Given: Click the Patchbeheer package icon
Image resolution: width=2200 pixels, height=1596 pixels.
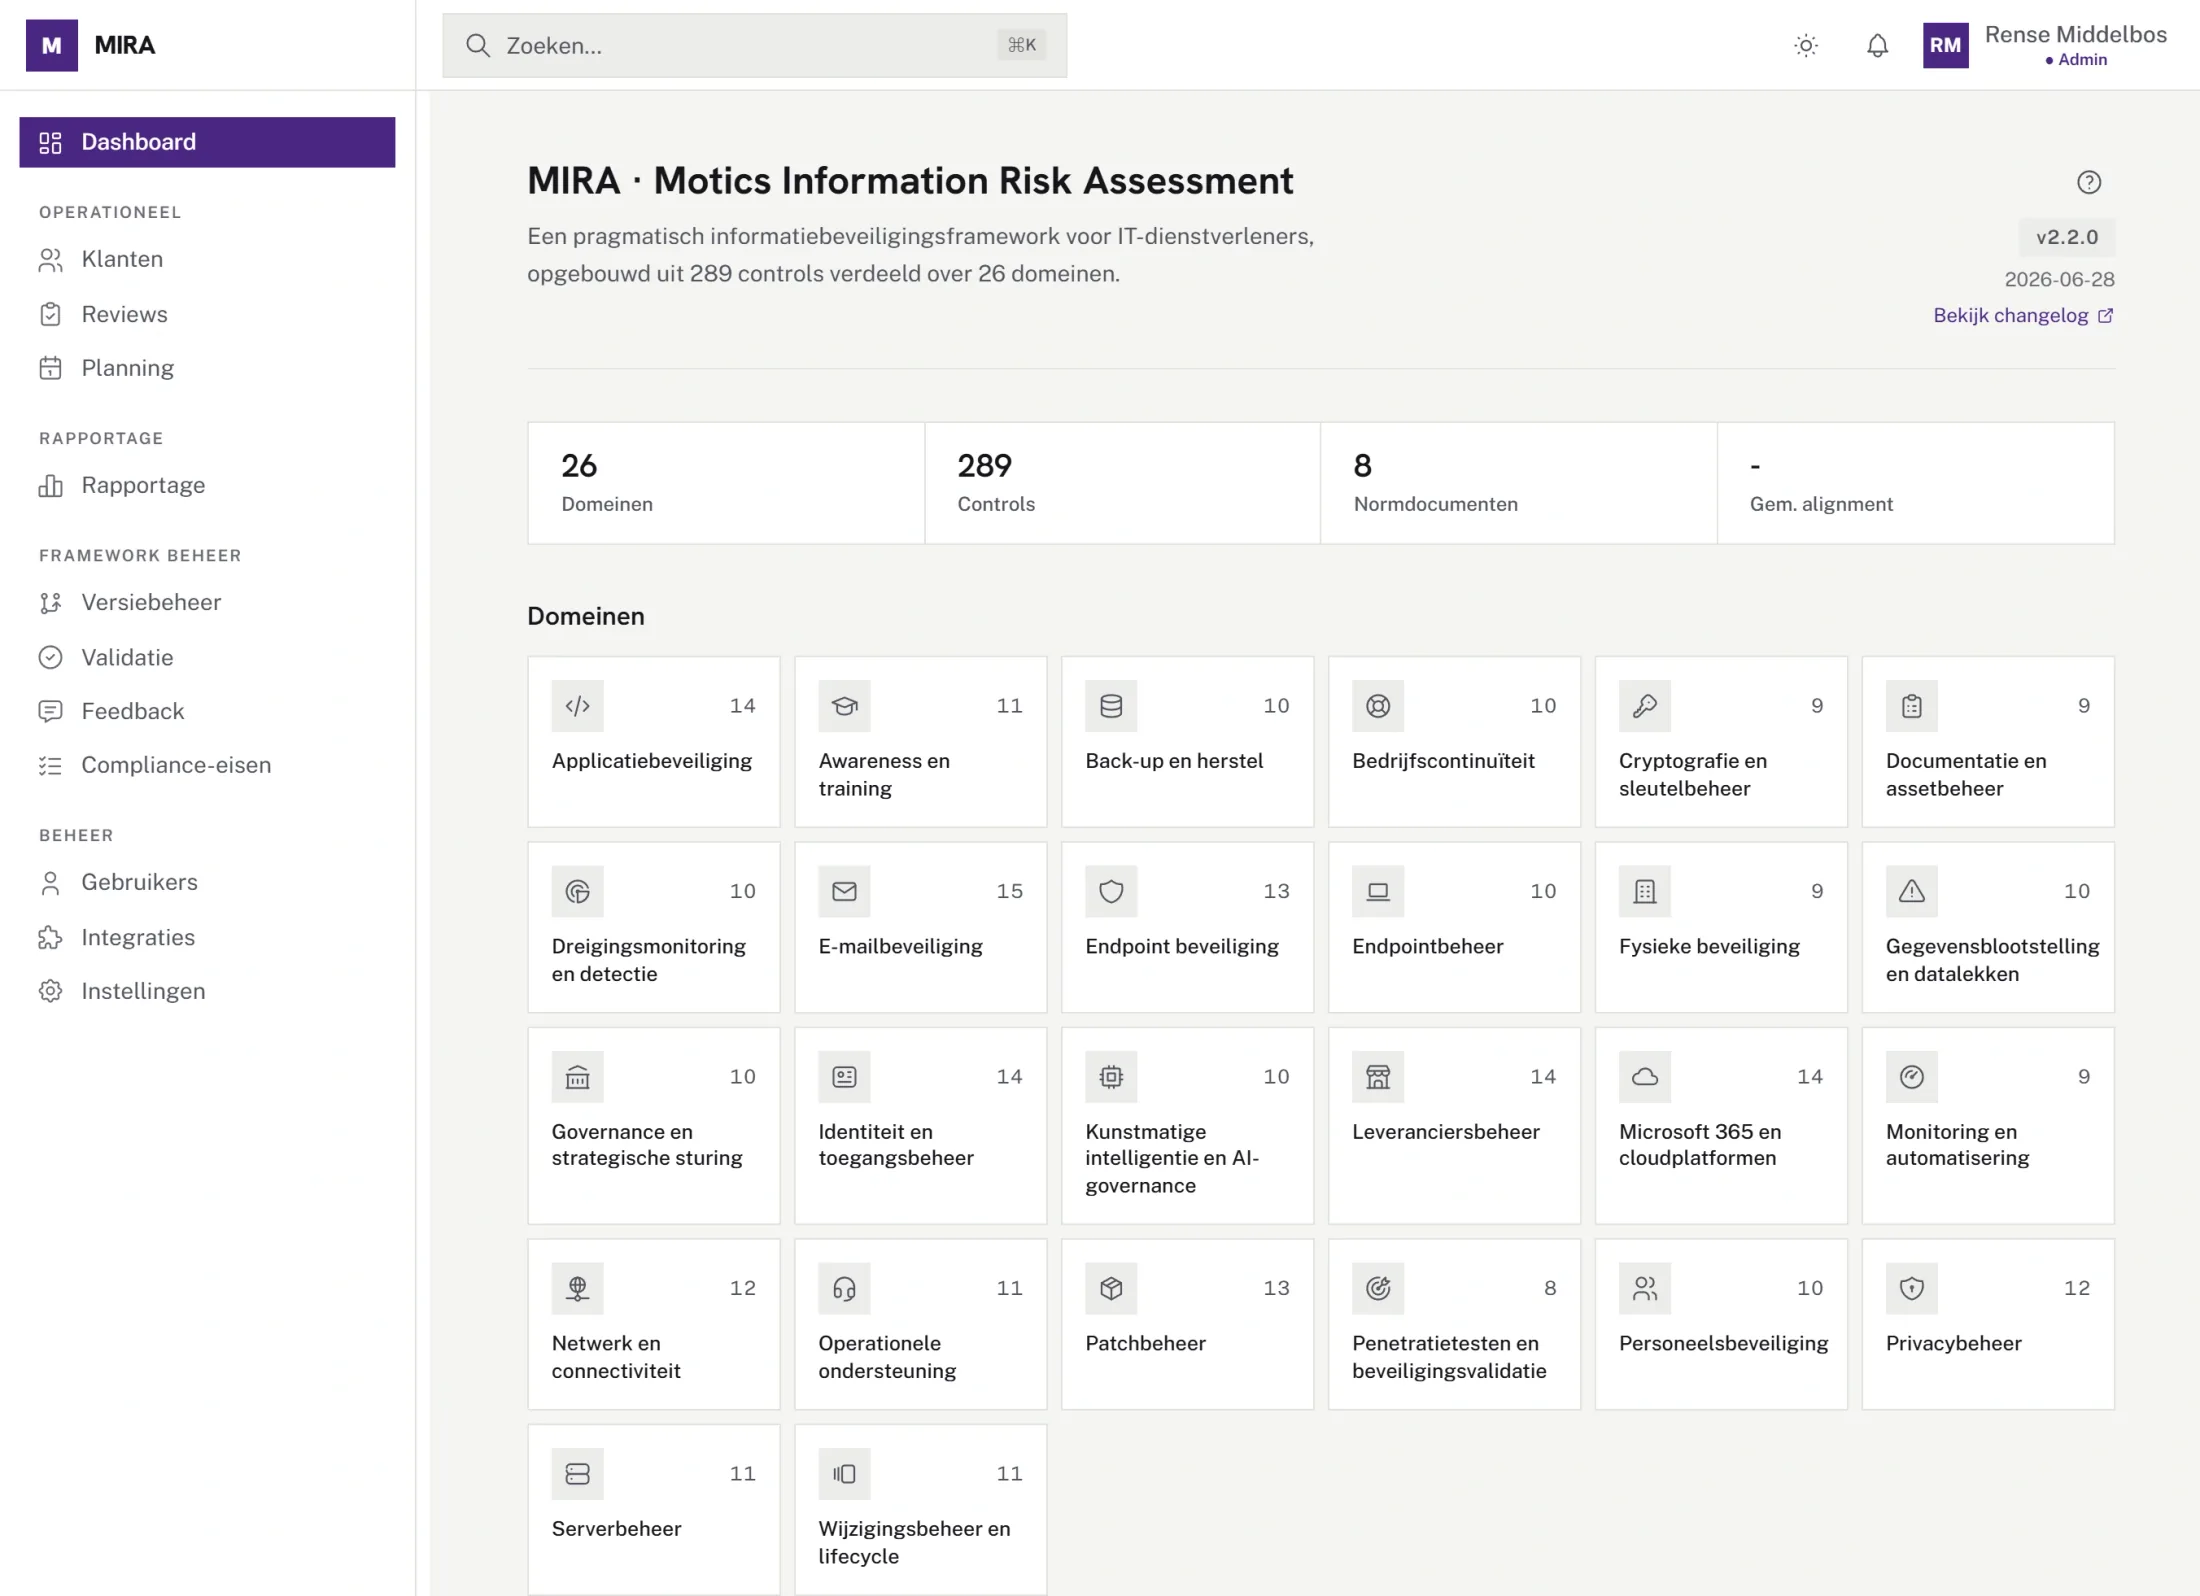Looking at the screenshot, I should pyautogui.click(x=1111, y=1288).
